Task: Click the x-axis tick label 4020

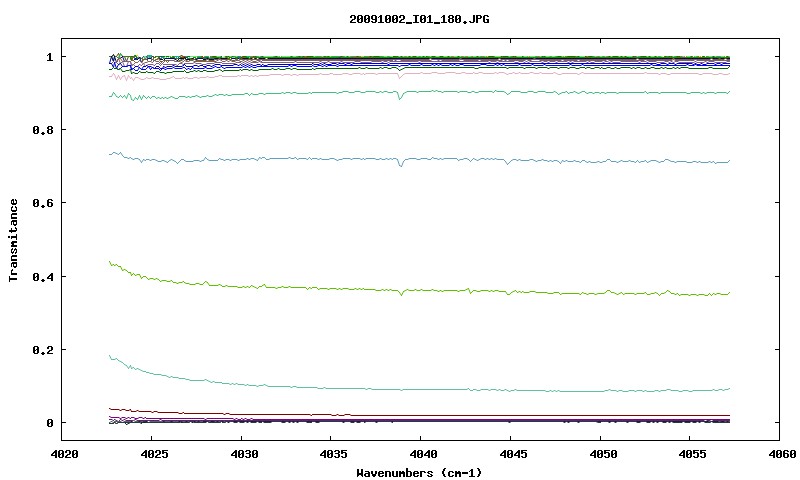Action: tap(64, 454)
